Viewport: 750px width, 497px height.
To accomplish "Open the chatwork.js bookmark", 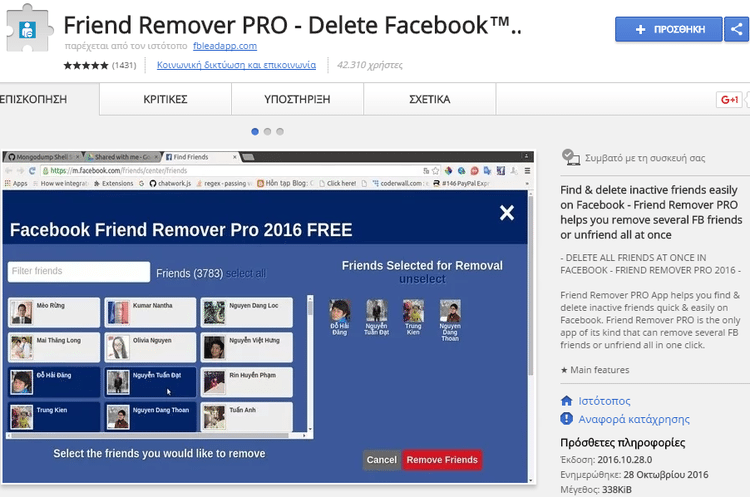I will coord(170,183).
